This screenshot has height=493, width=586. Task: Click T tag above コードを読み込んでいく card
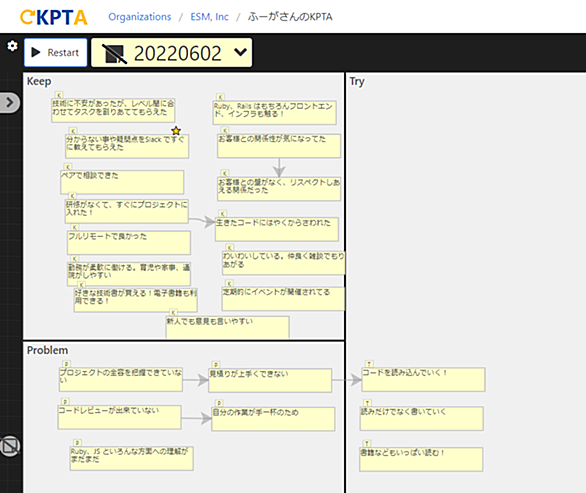pos(369,364)
